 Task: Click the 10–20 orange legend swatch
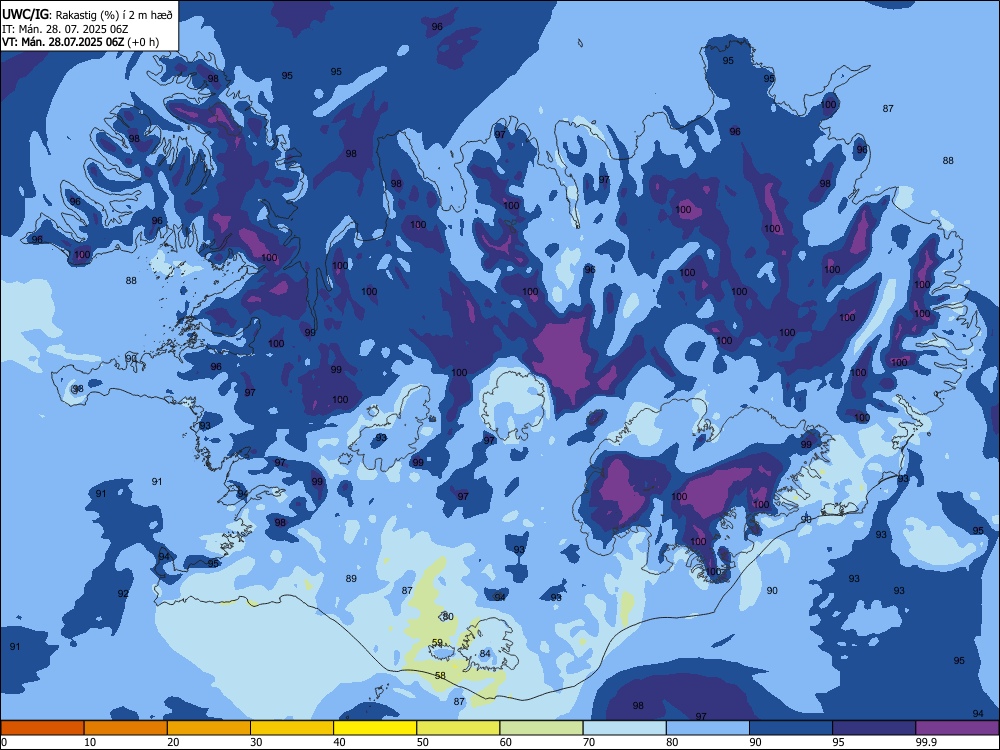pyautogui.click(x=126, y=728)
